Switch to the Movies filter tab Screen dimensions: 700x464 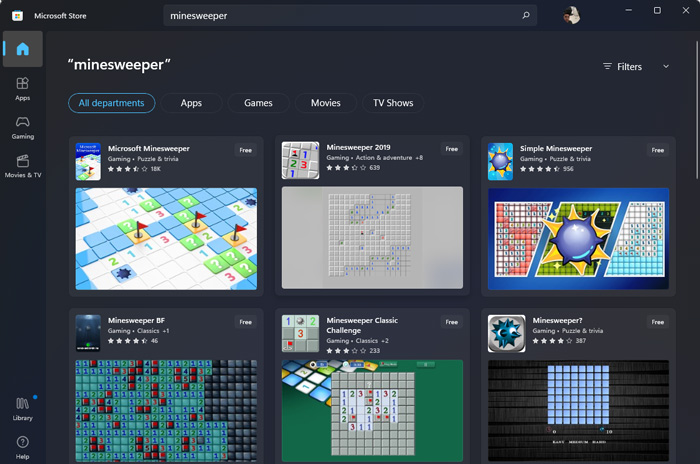coord(326,103)
